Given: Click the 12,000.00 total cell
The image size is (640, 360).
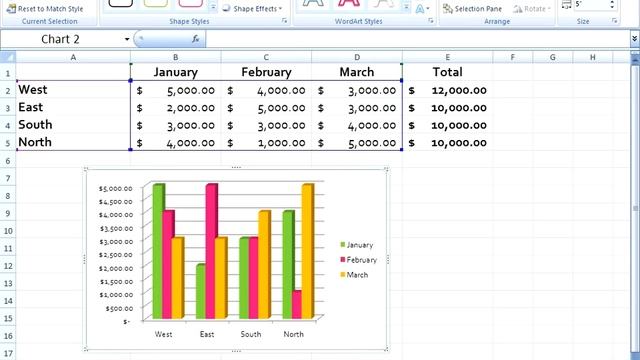Looking at the screenshot, I should [x=447, y=90].
